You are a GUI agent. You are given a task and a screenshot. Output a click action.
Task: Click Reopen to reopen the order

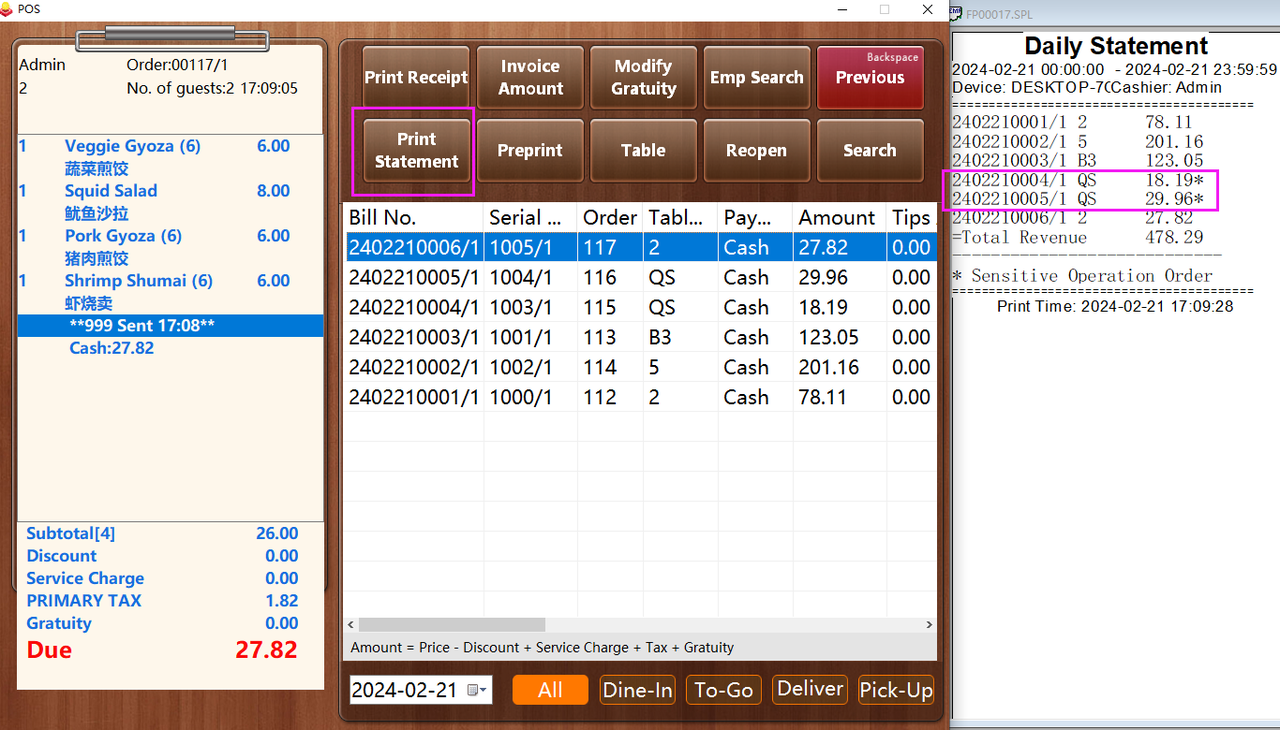[x=756, y=150]
